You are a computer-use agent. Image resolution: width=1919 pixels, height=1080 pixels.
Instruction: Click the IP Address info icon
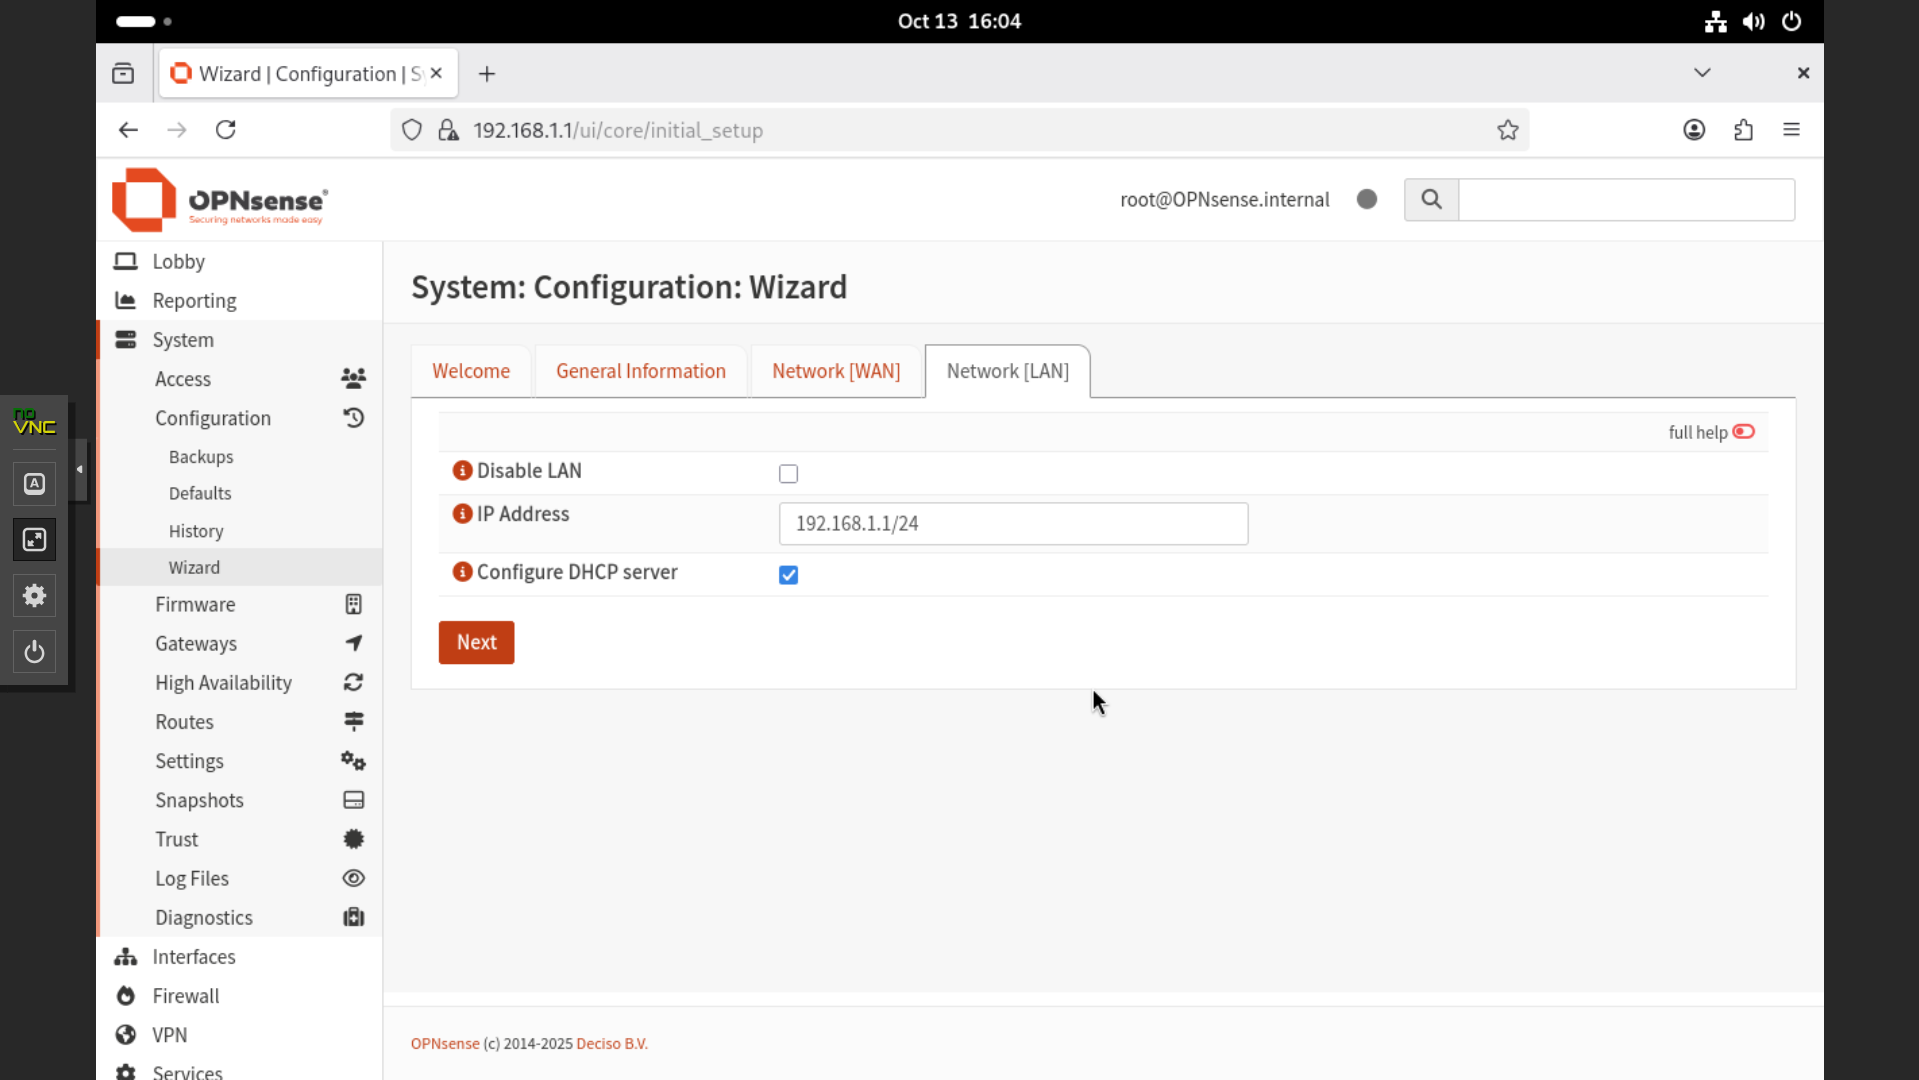pyautogui.click(x=462, y=514)
